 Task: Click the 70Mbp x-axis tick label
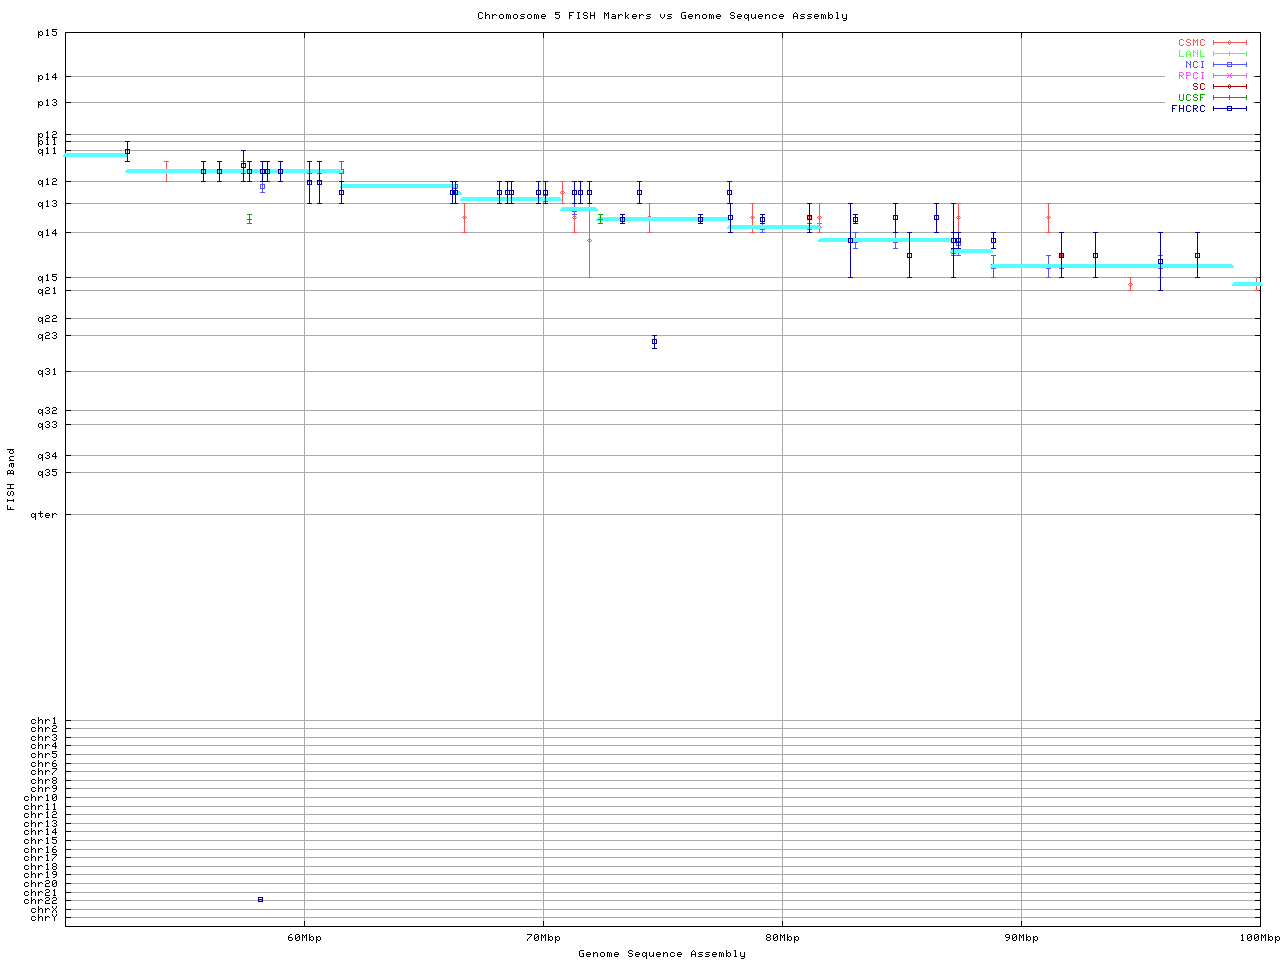click(543, 938)
